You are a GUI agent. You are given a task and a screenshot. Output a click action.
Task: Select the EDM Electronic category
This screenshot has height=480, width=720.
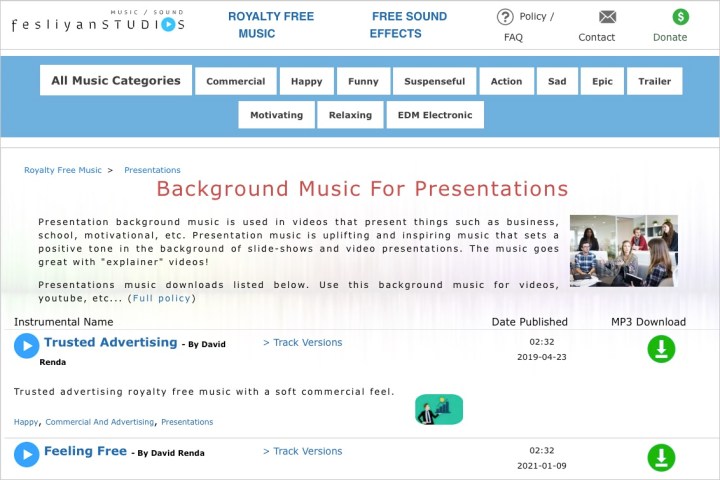coord(434,115)
